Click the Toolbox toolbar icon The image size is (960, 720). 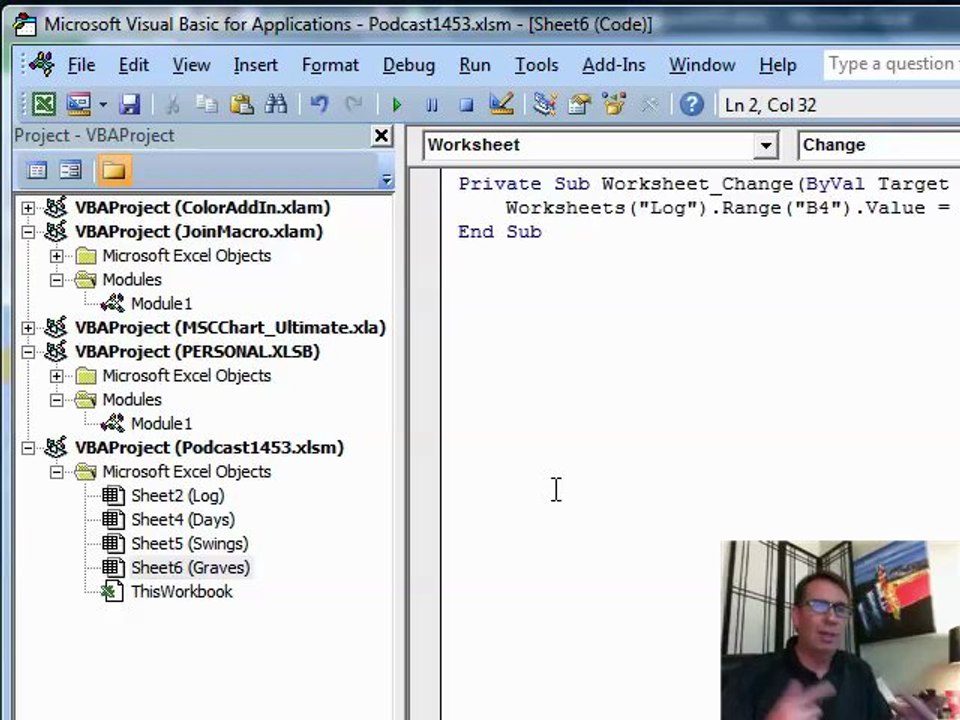click(x=649, y=105)
